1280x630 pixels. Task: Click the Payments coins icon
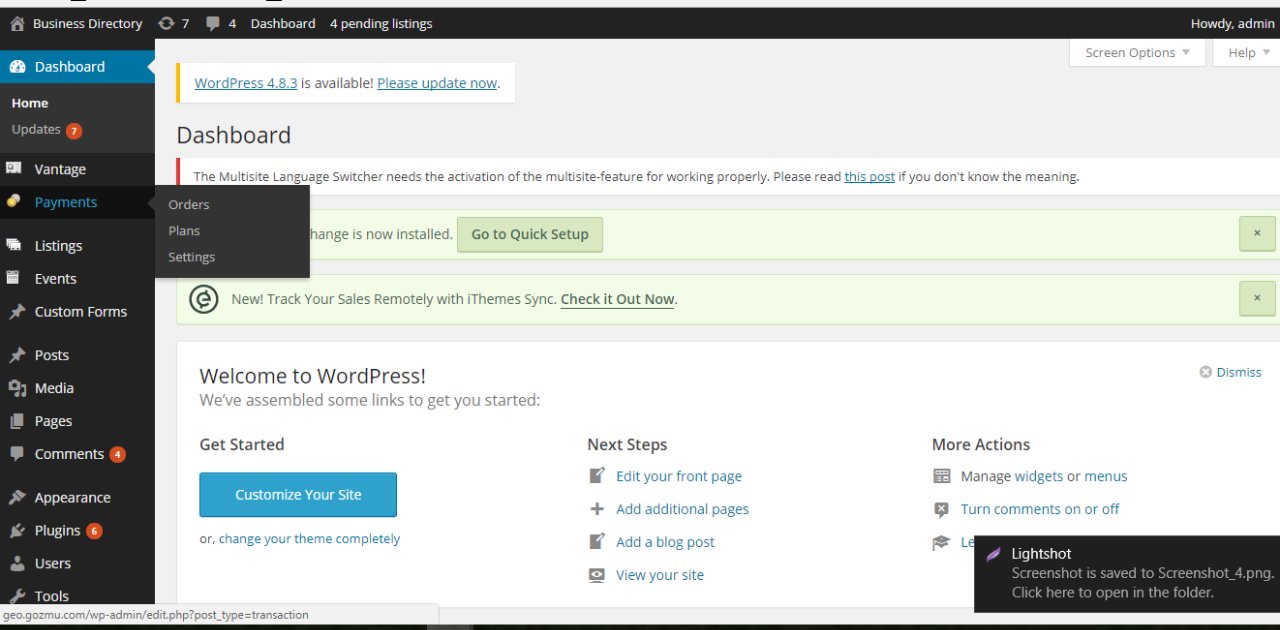click(x=14, y=202)
